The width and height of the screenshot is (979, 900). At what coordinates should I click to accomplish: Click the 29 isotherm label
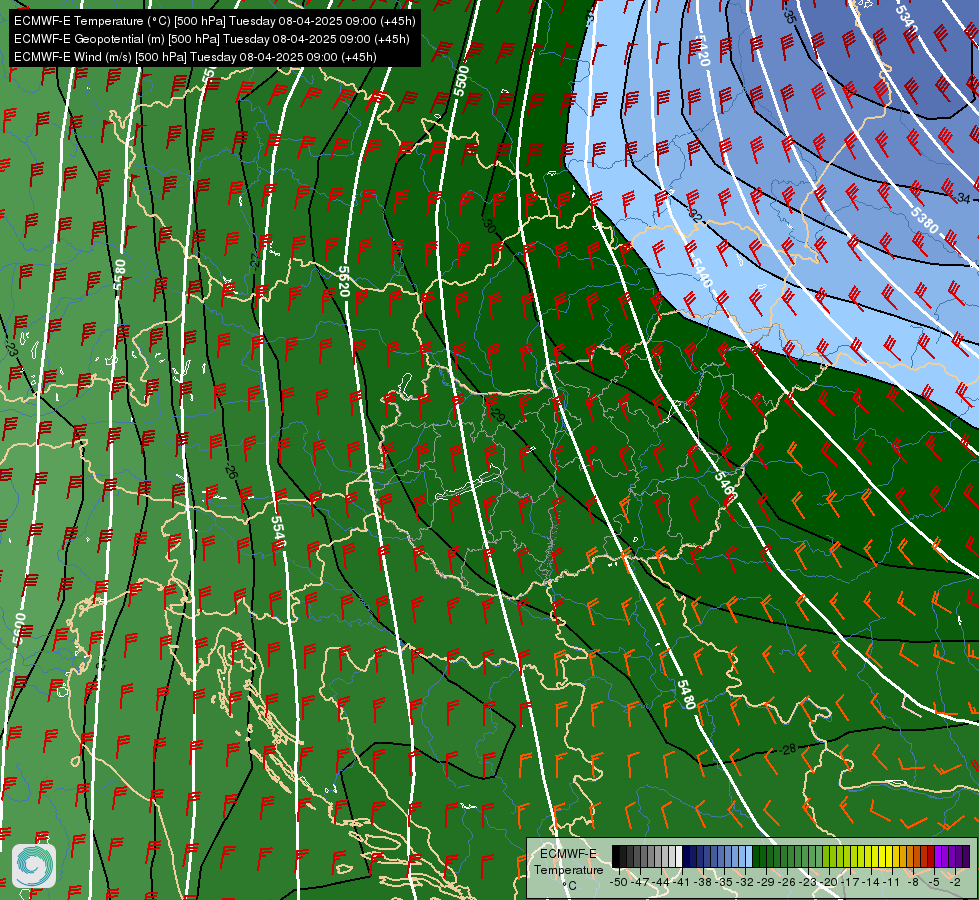498,415
